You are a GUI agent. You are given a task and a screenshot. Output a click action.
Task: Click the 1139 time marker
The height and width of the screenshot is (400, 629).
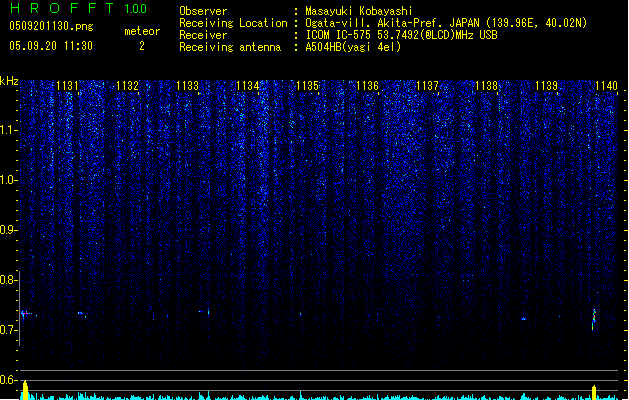[x=546, y=86]
